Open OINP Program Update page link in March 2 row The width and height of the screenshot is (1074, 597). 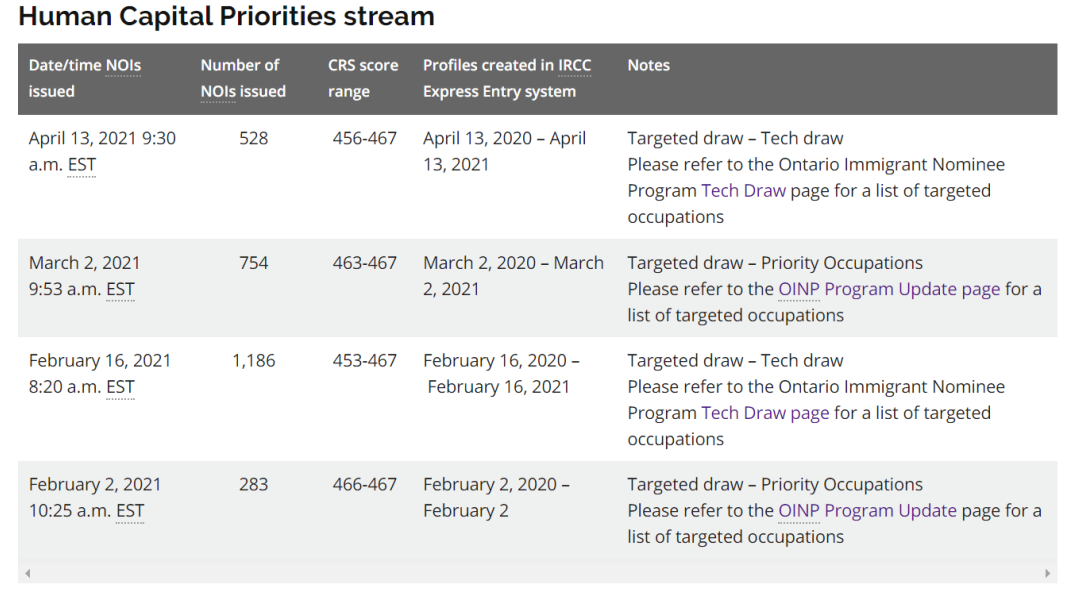tap(889, 289)
